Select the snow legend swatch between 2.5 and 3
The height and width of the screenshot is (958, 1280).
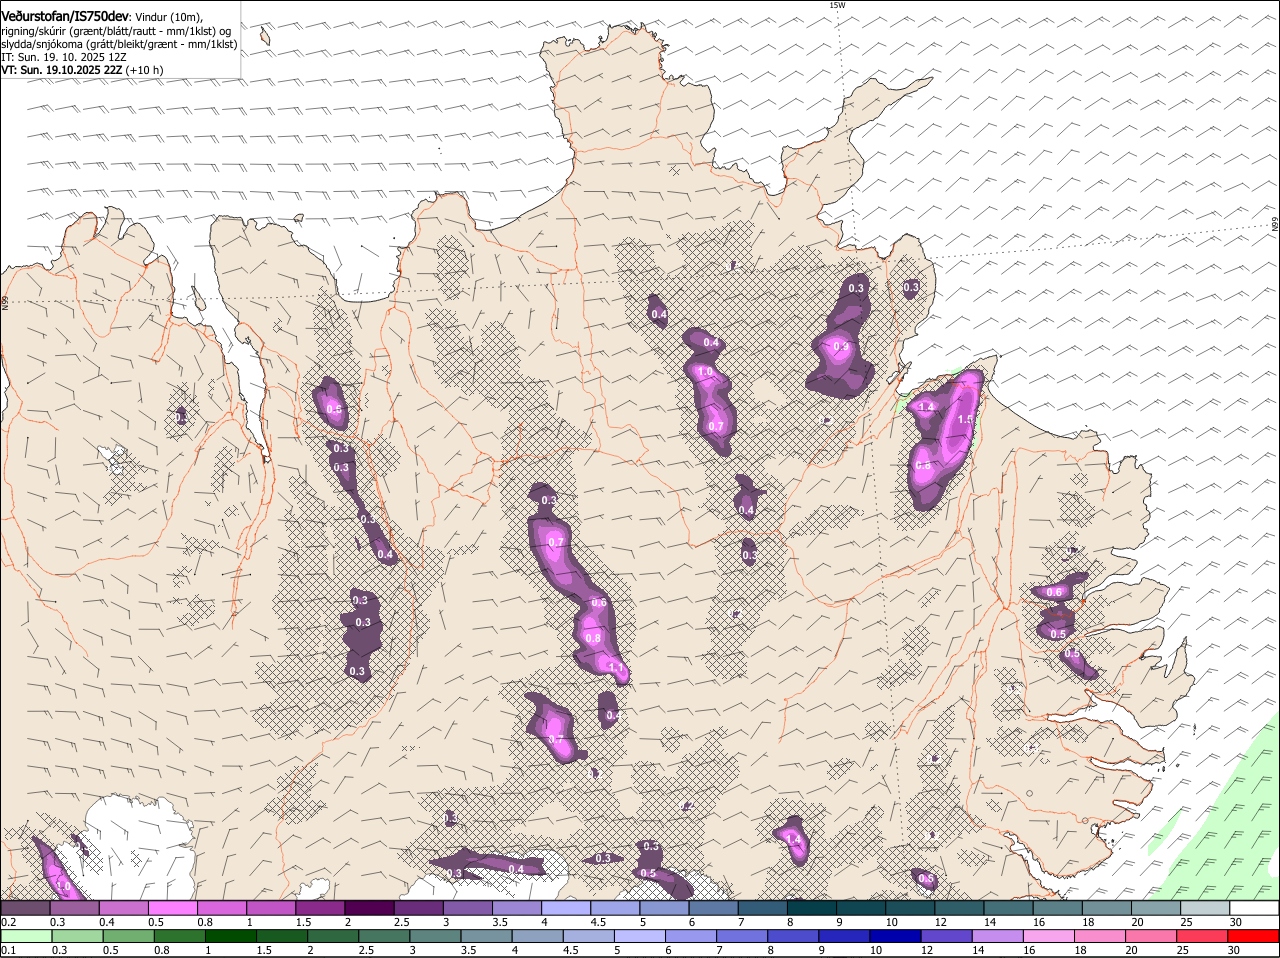point(418,908)
